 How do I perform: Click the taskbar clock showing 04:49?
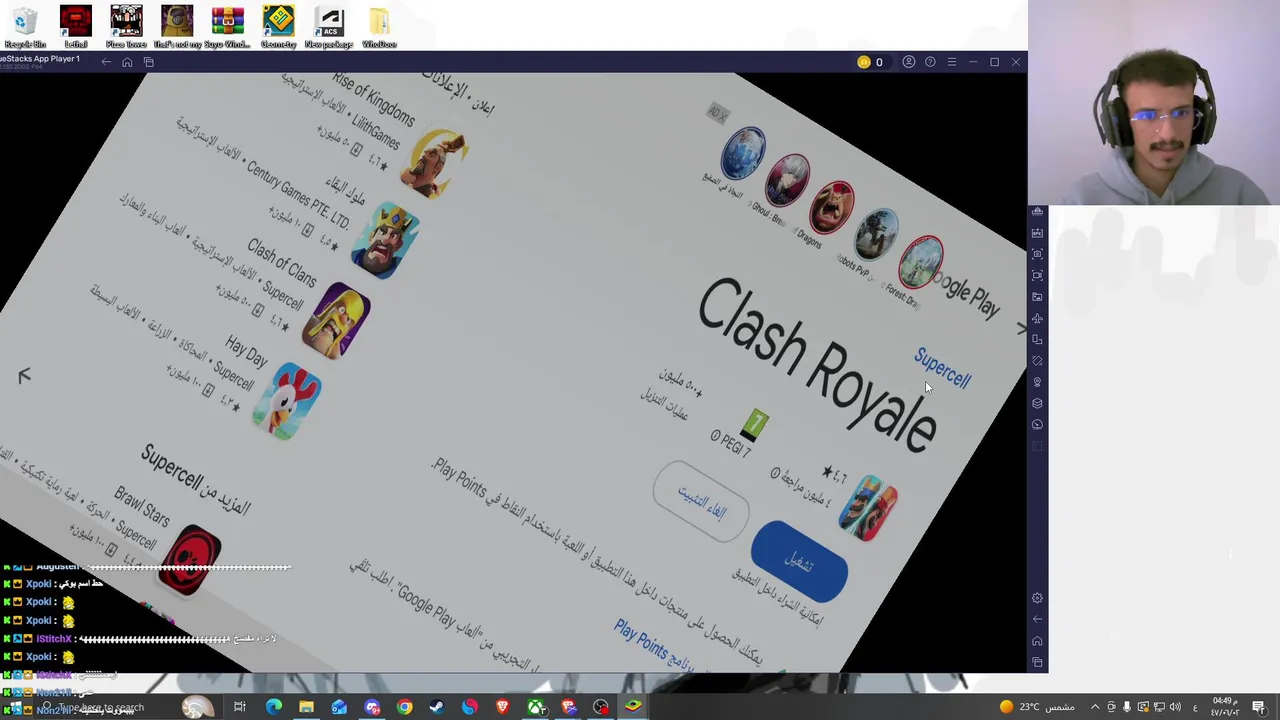click(x=1225, y=707)
